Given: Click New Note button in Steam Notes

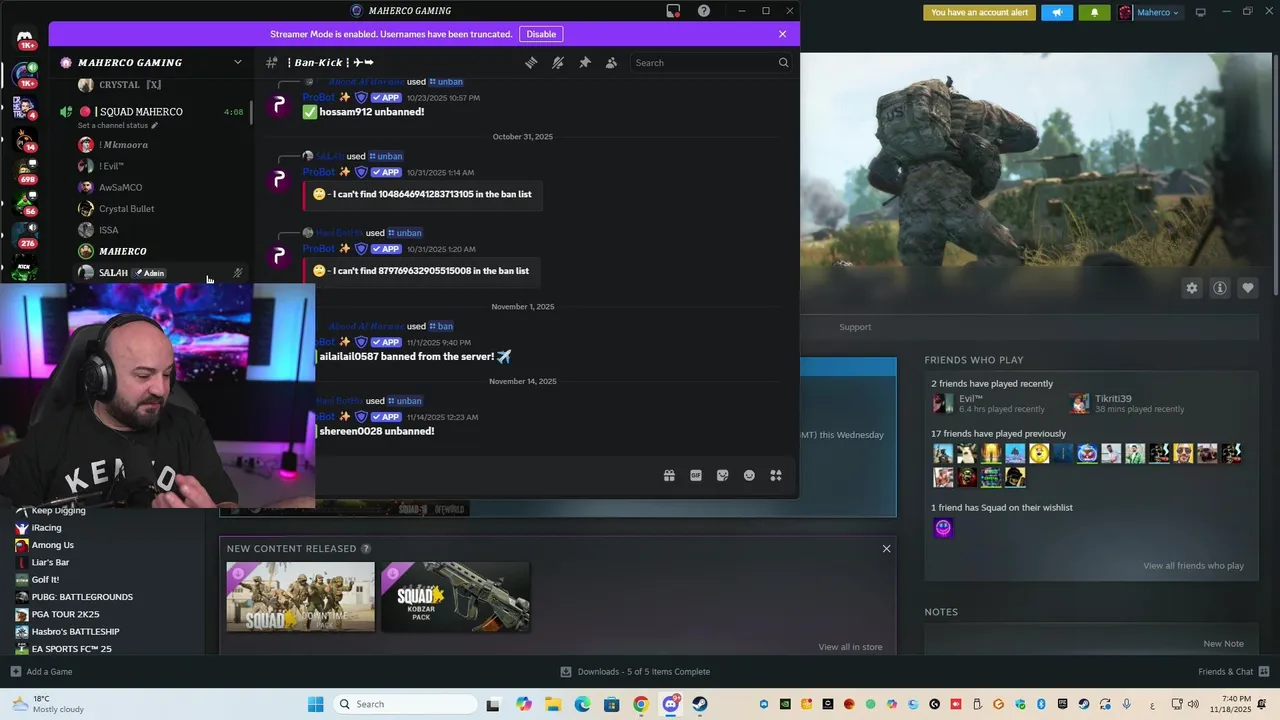Looking at the screenshot, I should coord(1223,644).
